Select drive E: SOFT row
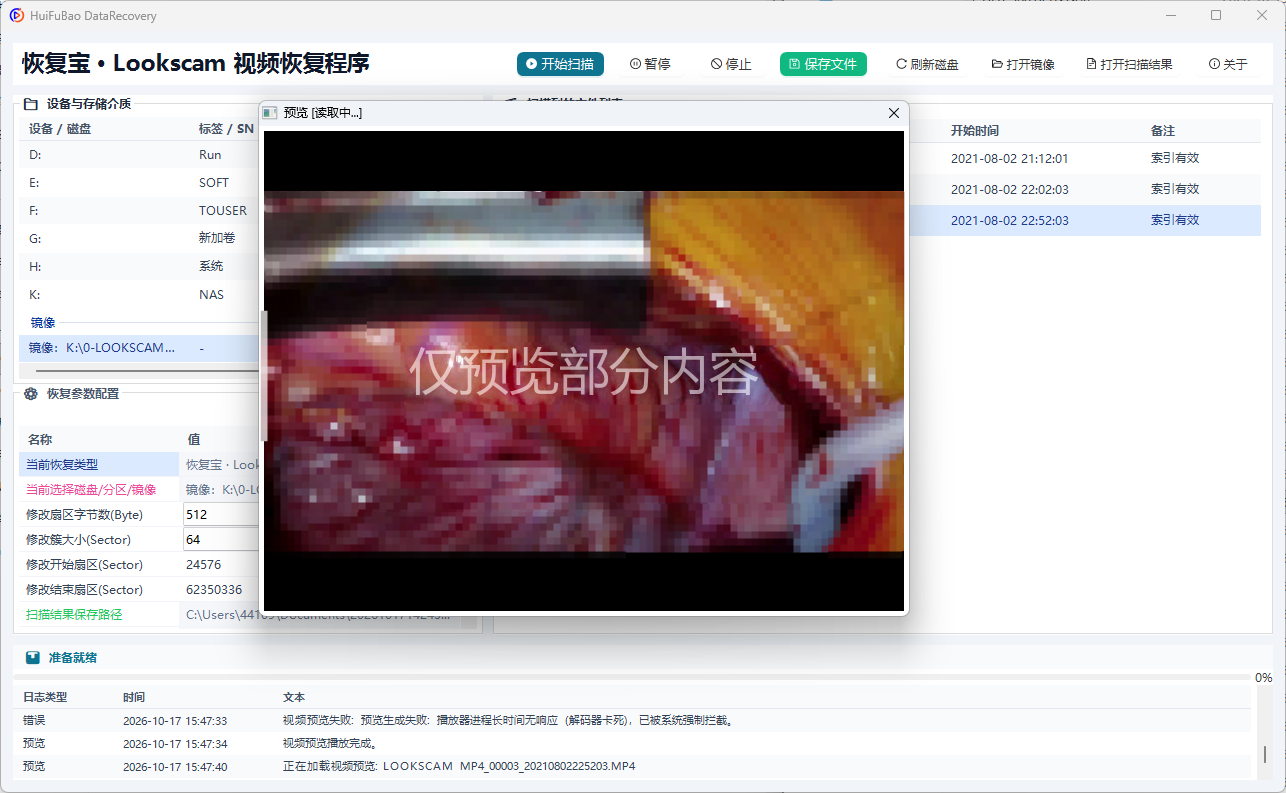 139,183
